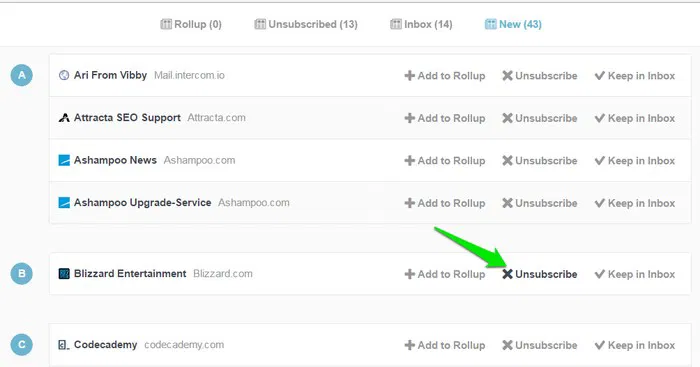Unsubscribe from Blizzard Entertainment
The image size is (700, 367).
pyautogui.click(x=540, y=274)
